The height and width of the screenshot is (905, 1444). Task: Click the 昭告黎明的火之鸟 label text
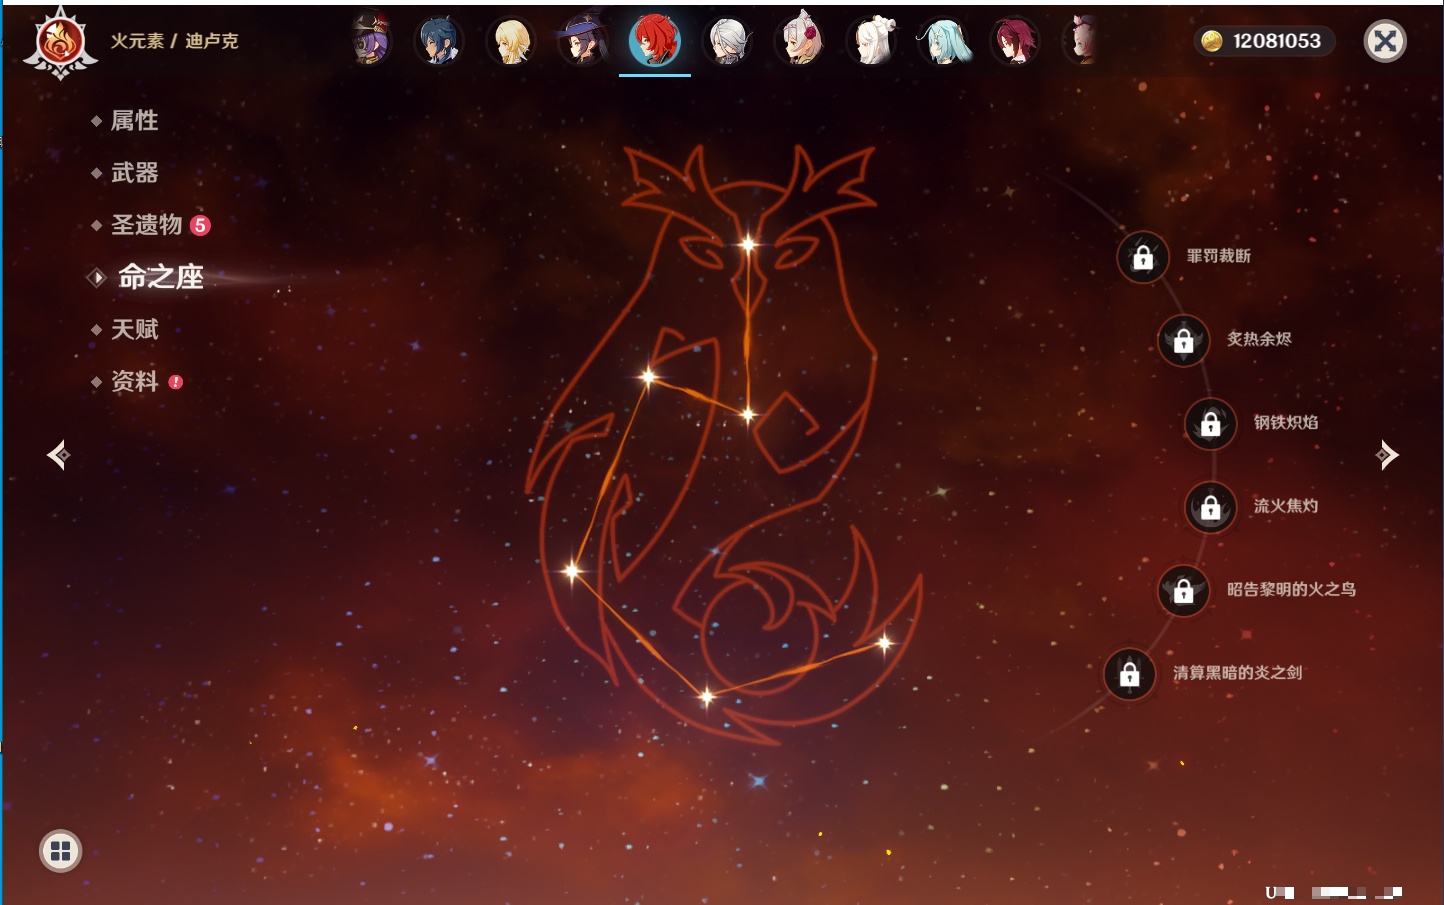tap(1292, 589)
